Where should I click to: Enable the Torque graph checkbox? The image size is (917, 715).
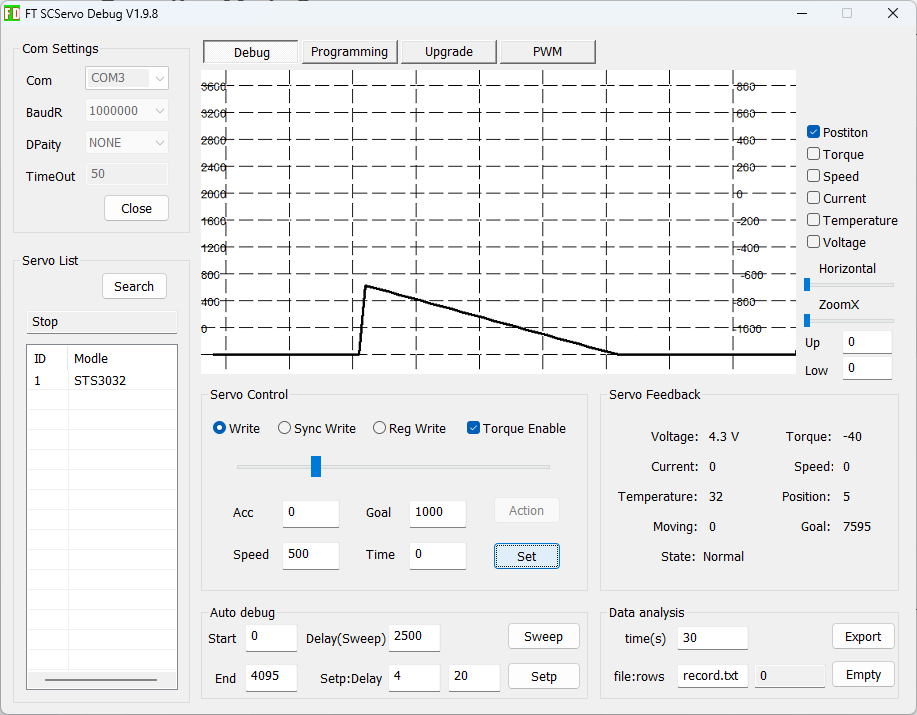pyautogui.click(x=813, y=154)
